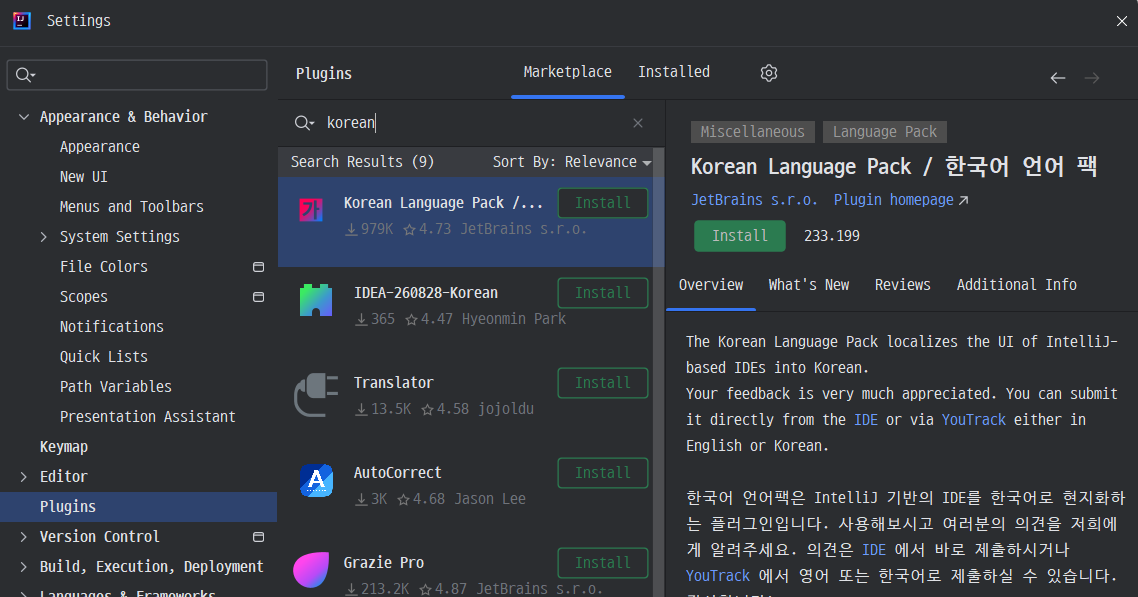Install Korean Language Pack from the list
The height and width of the screenshot is (597, 1138).
tap(602, 203)
